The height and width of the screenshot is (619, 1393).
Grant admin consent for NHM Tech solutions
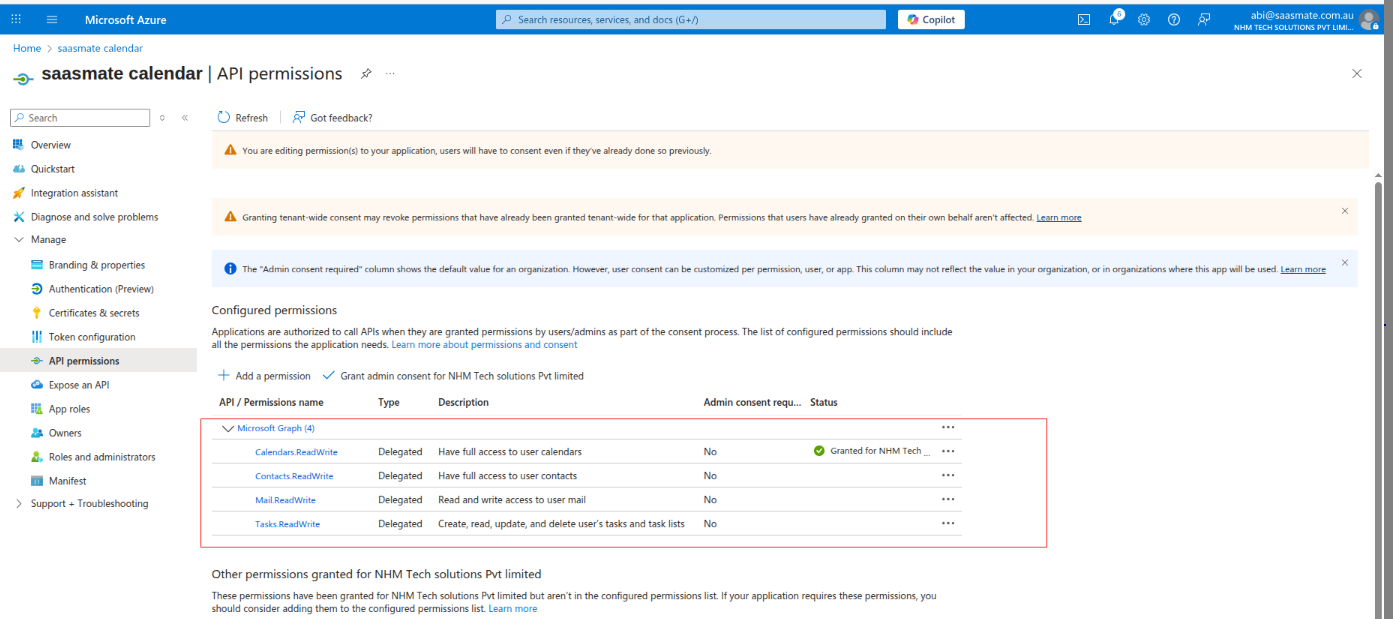tap(453, 376)
